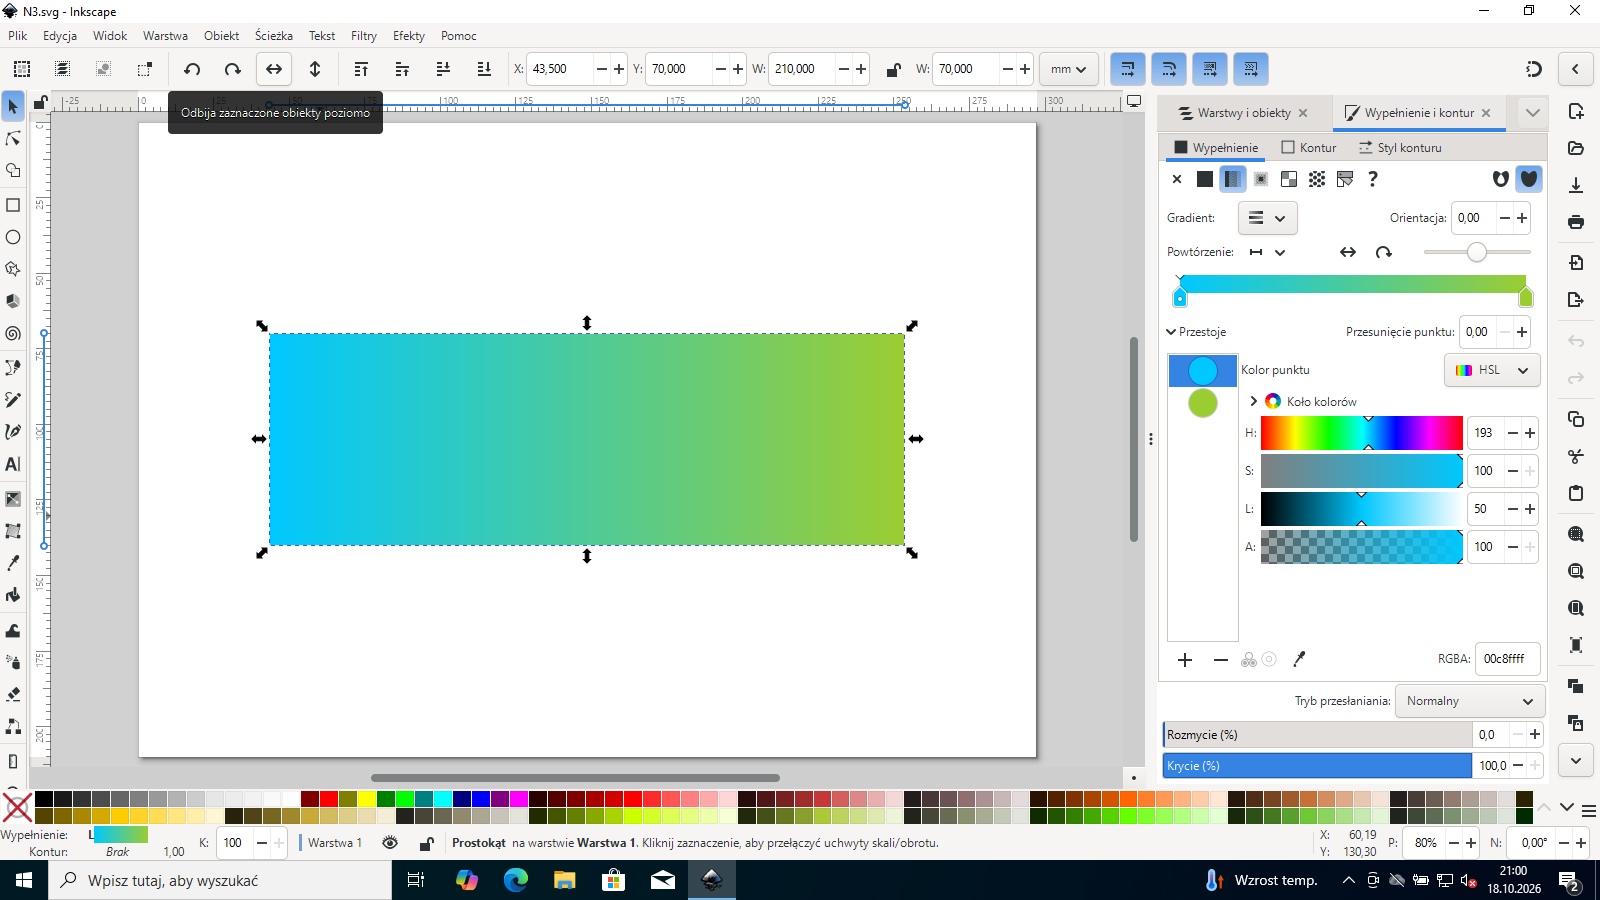Open the Tryb przesłaniania blend mode dropdown
1600x900 pixels.
click(x=1469, y=701)
